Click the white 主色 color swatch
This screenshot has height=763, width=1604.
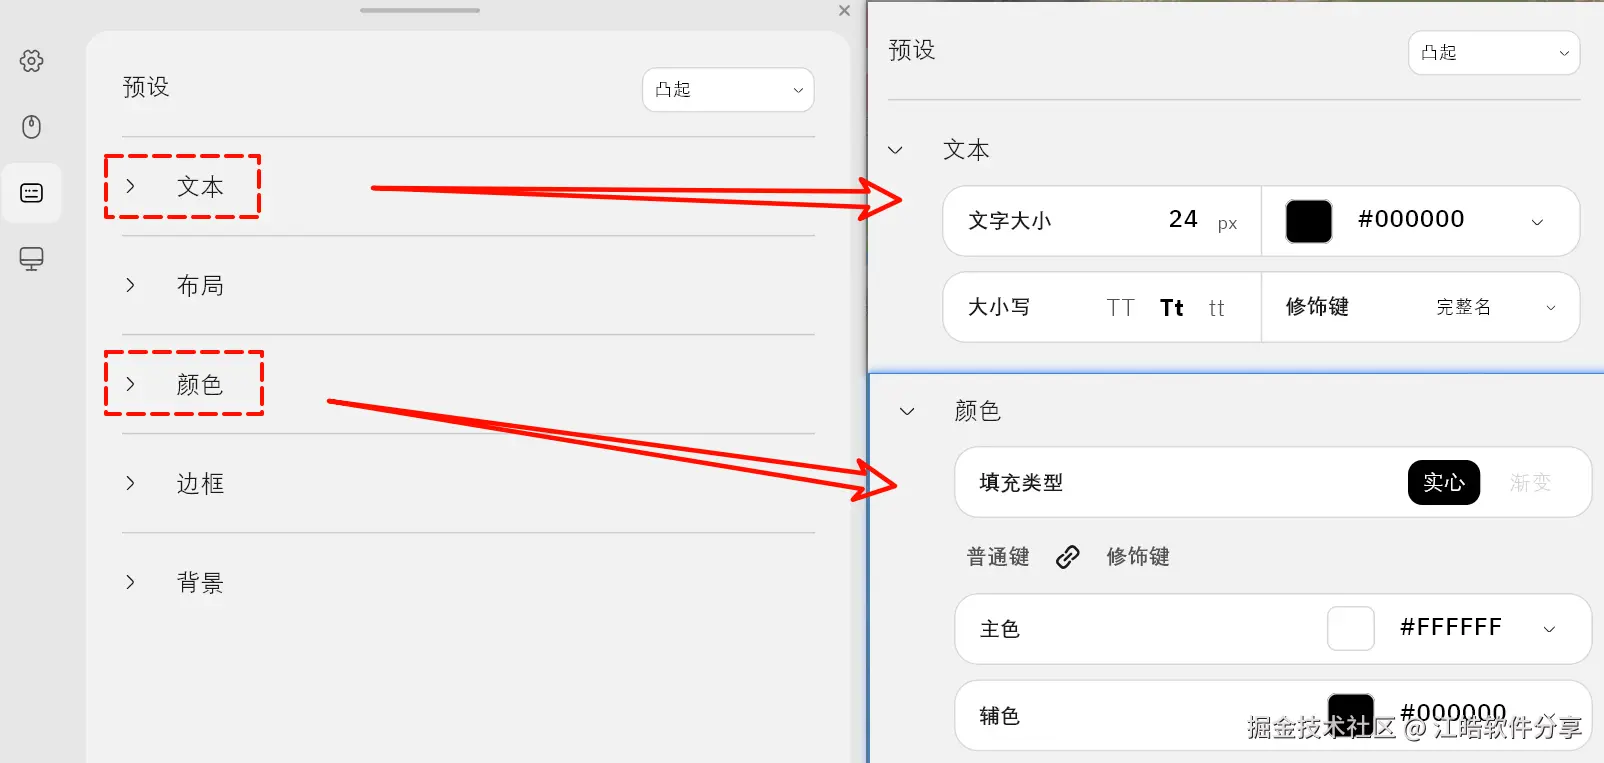pyautogui.click(x=1350, y=629)
